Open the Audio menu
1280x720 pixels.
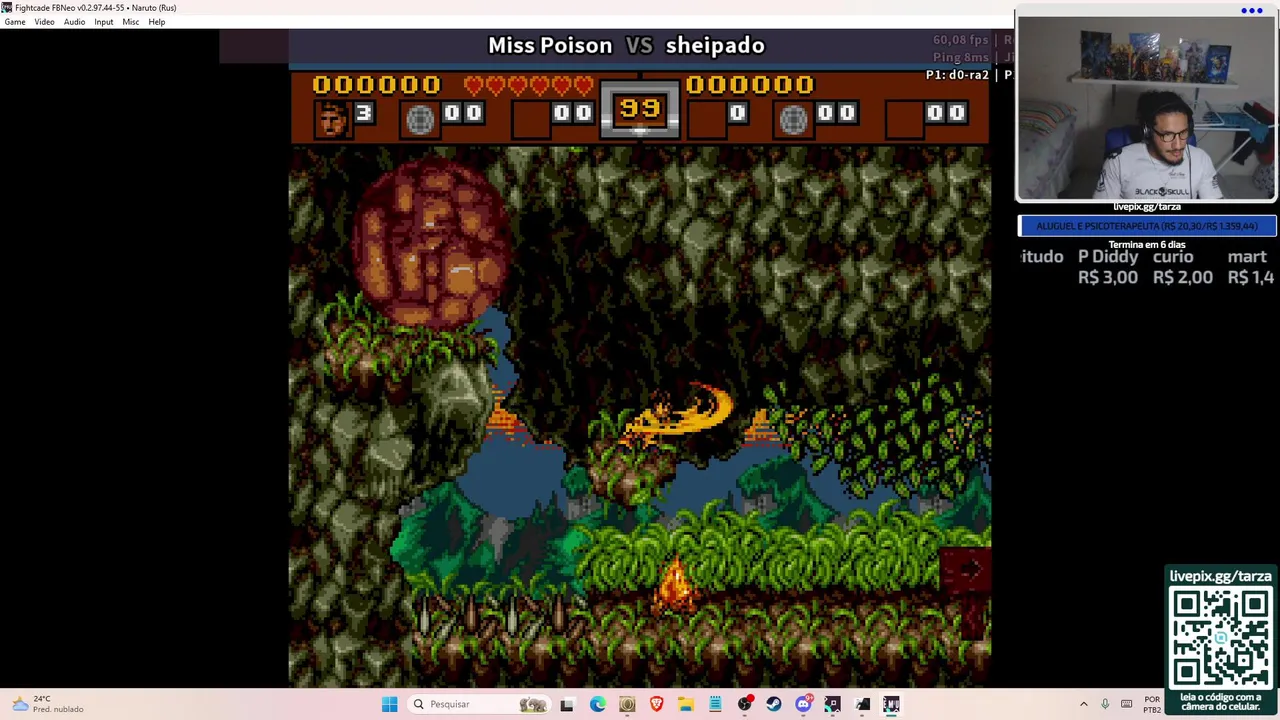[x=74, y=22]
